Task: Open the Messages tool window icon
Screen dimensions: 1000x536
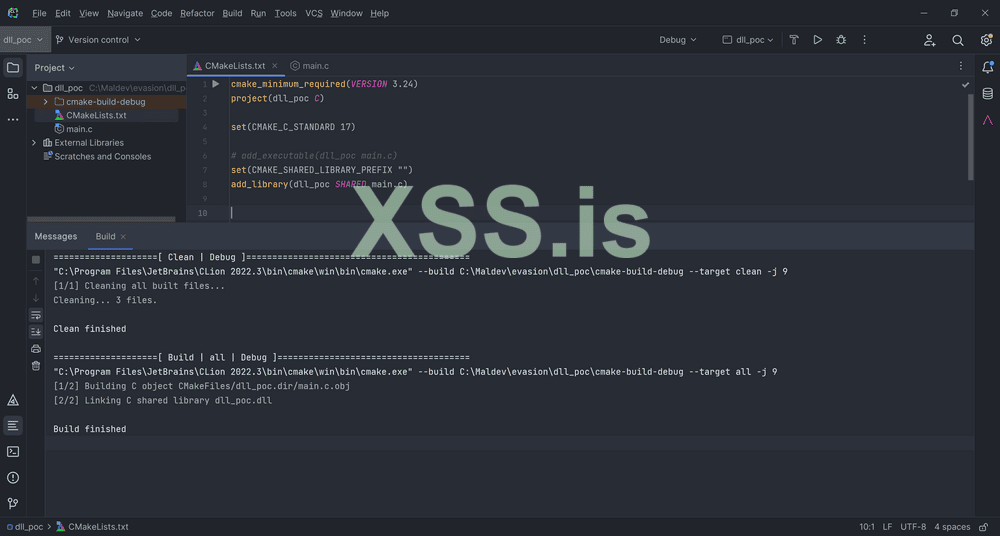Action: click(13, 426)
